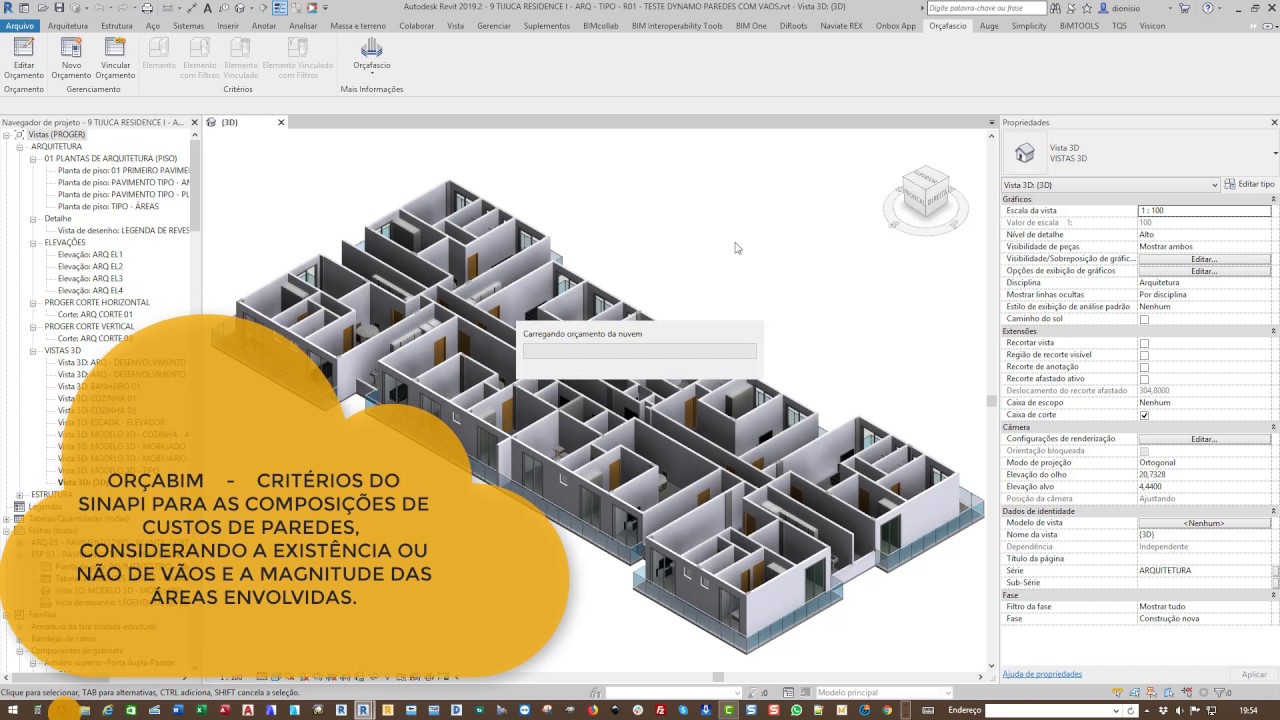Close the {3D} view tab
Image resolution: width=1280 pixels, height=720 pixels.
point(281,122)
